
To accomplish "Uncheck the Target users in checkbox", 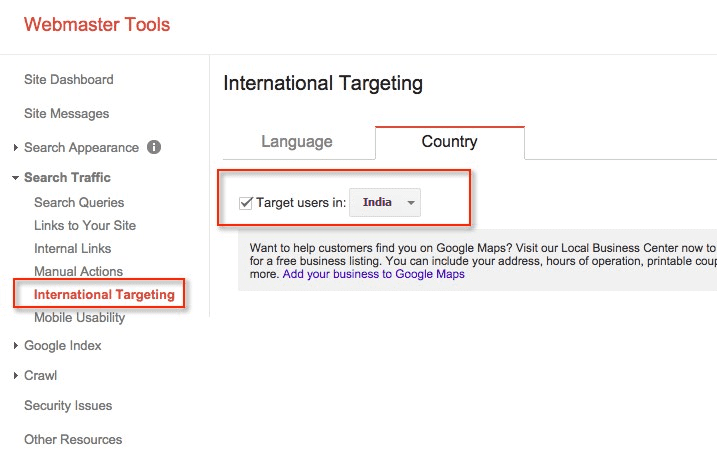I will tap(246, 203).
